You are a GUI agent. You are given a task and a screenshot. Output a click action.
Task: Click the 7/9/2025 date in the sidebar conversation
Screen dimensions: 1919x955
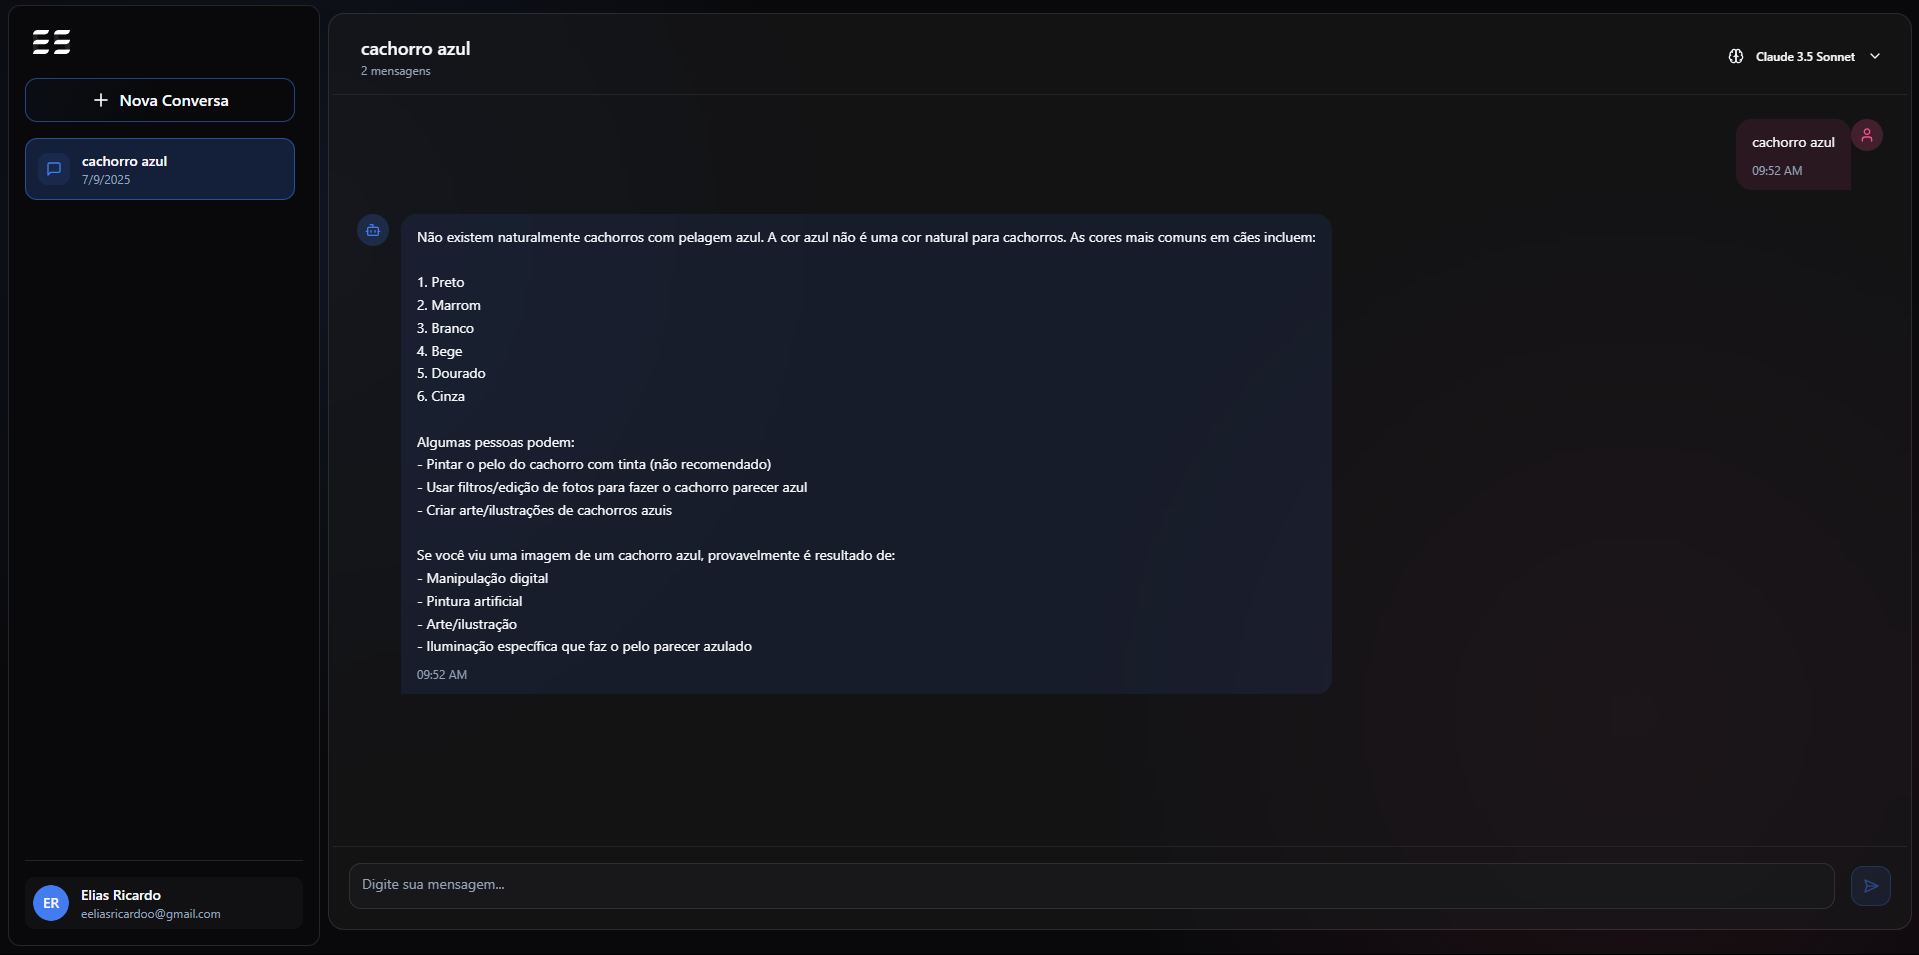(106, 180)
